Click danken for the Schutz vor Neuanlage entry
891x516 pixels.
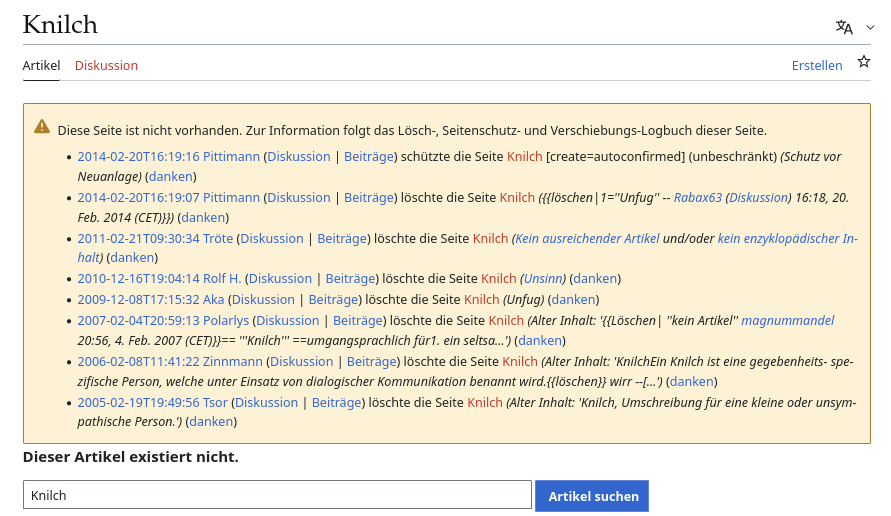tap(170, 177)
